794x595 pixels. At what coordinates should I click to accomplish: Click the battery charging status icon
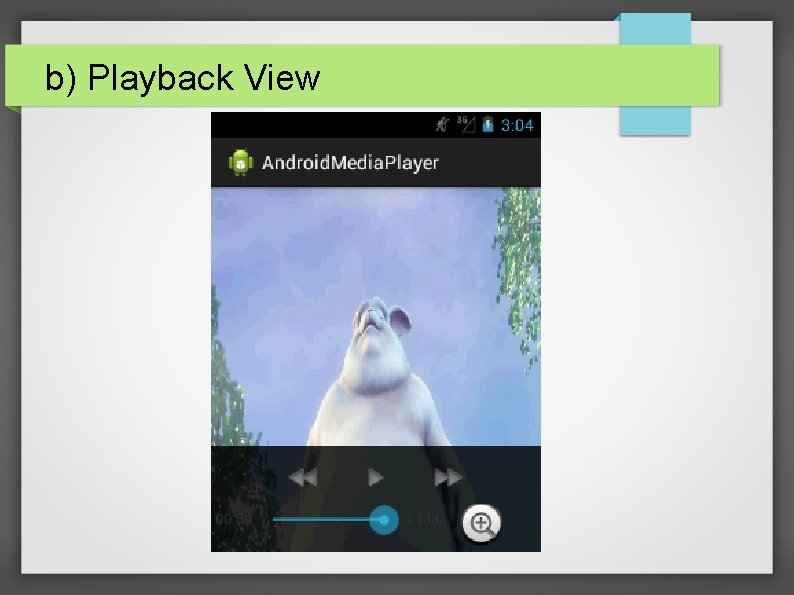pos(488,124)
